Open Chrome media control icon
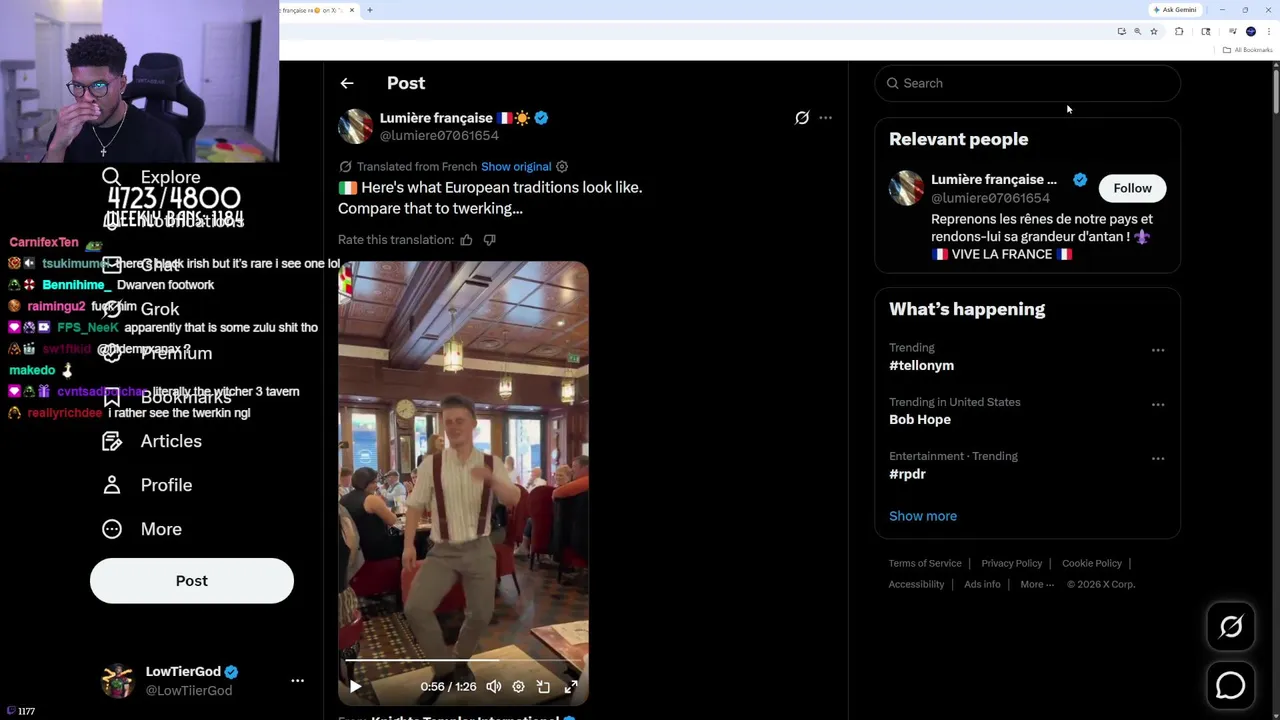Viewport: 1280px width, 720px height. (1232, 32)
